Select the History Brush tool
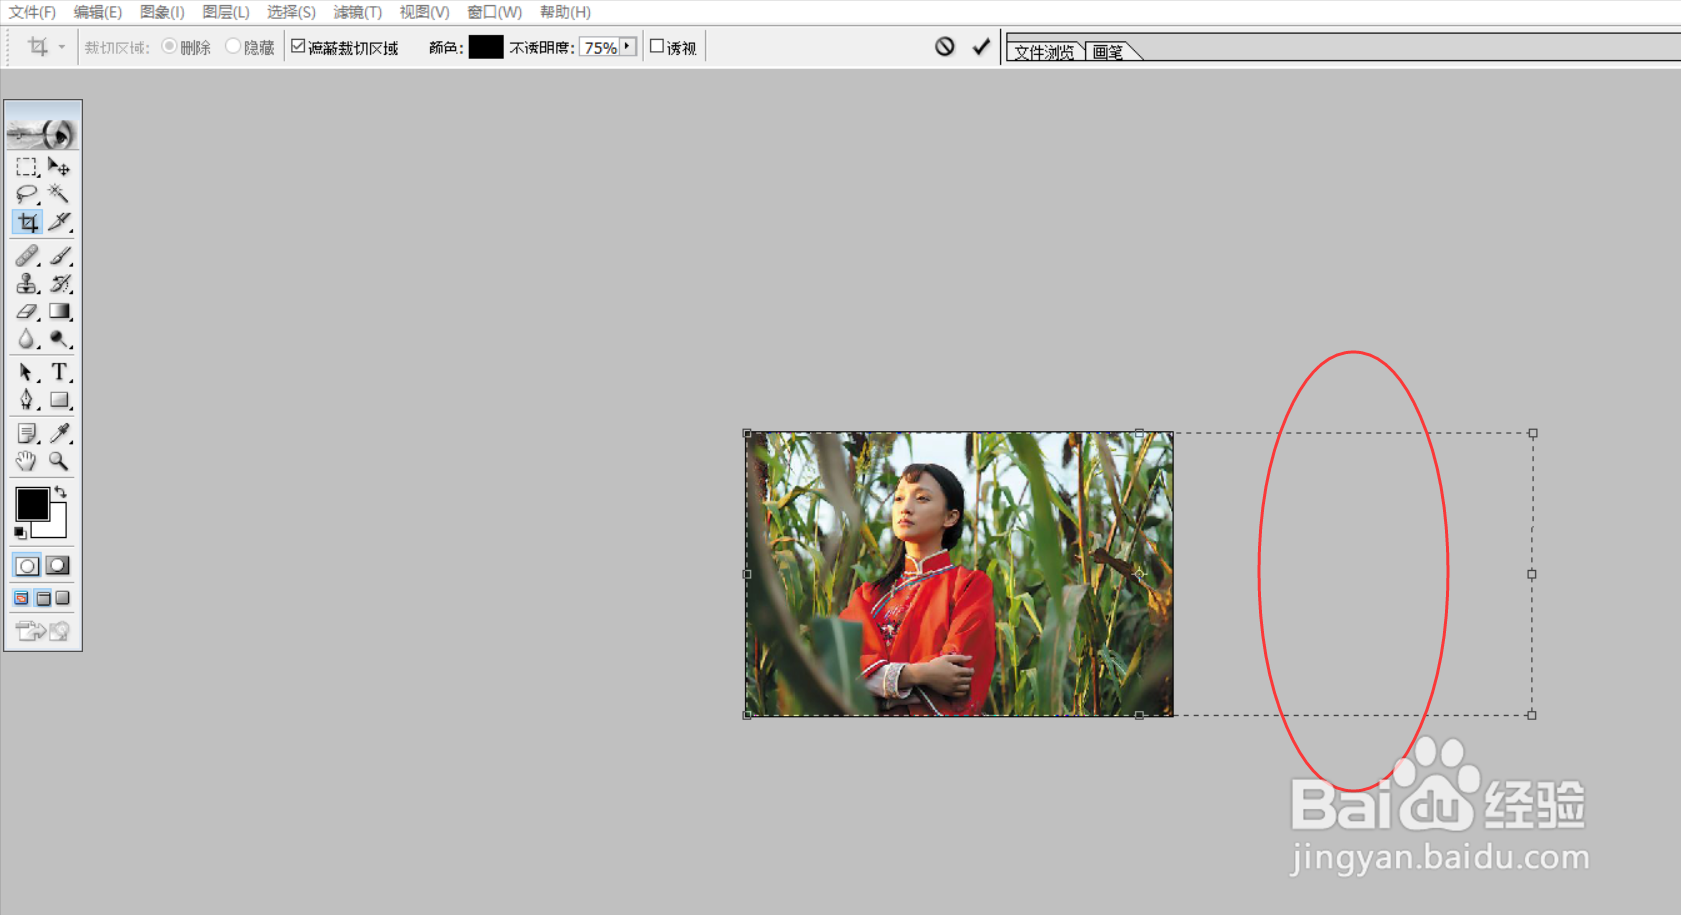 pyautogui.click(x=59, y=284)
